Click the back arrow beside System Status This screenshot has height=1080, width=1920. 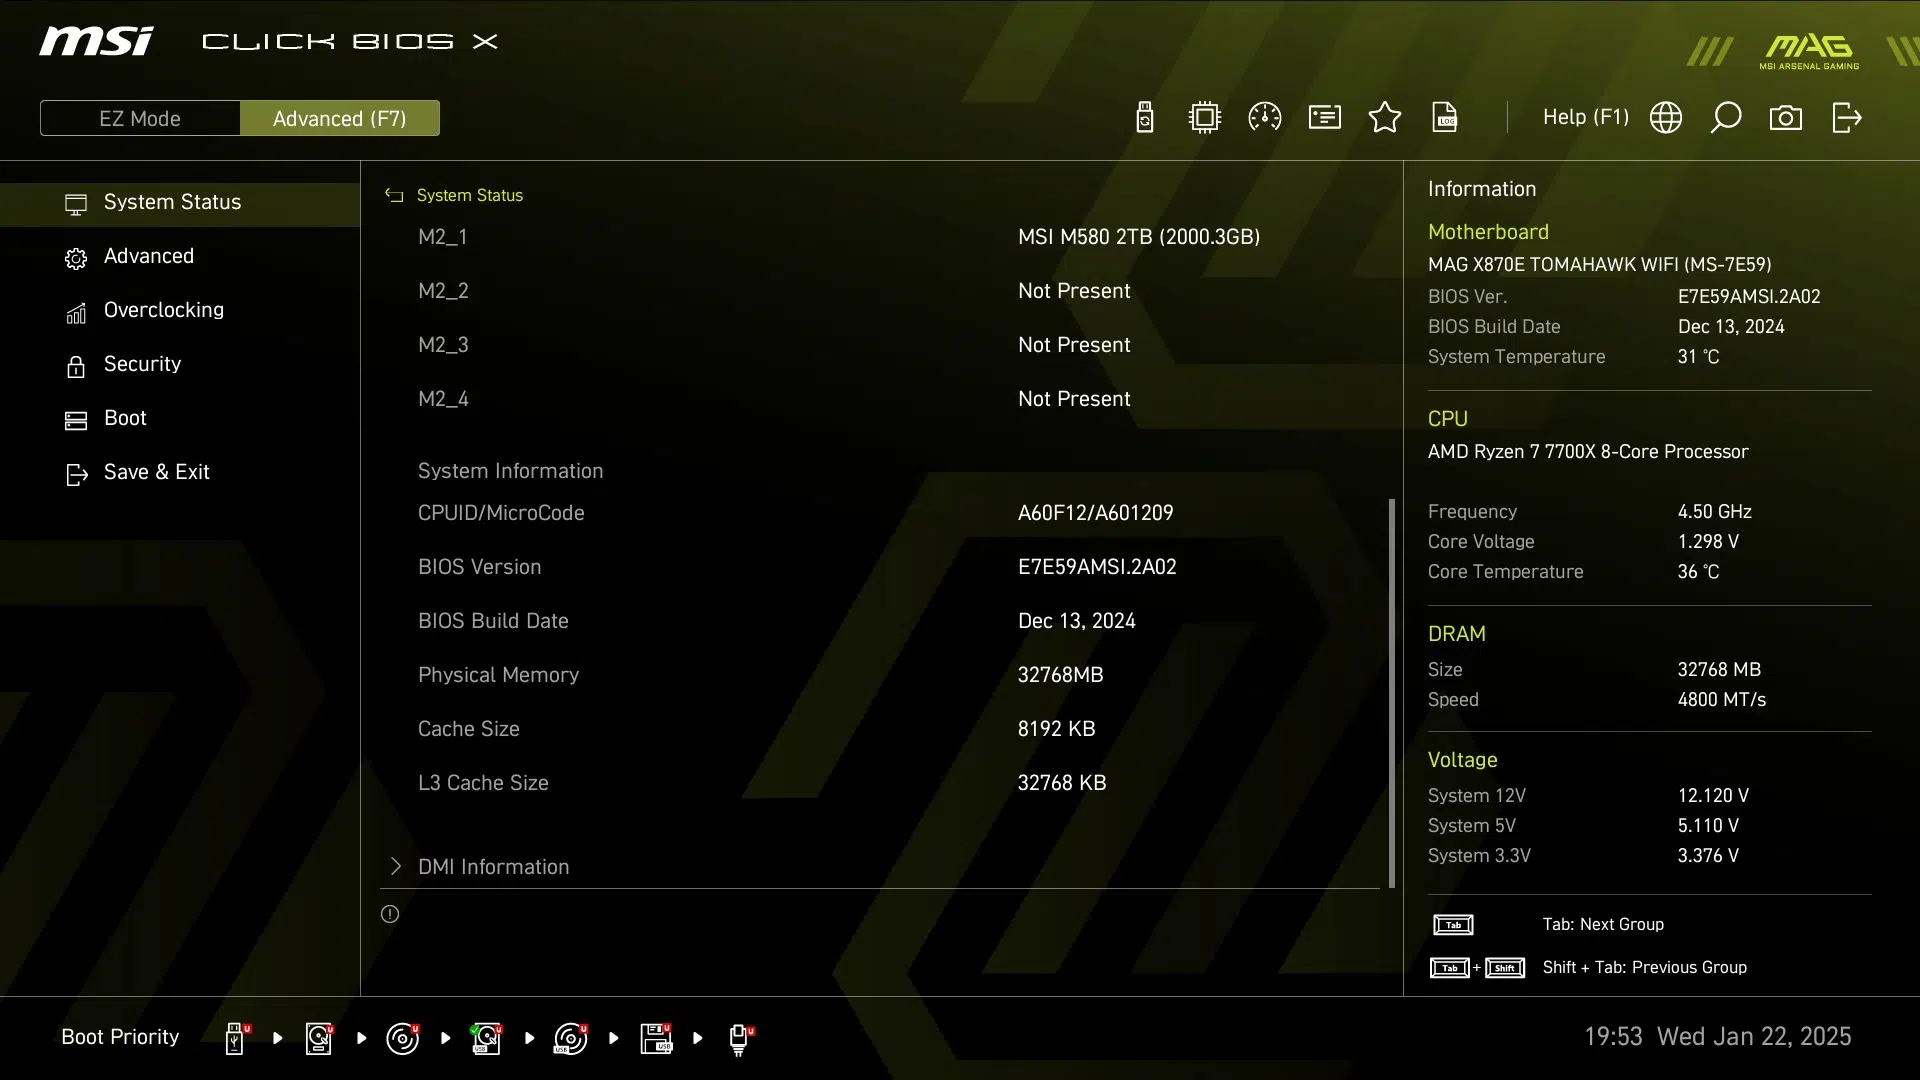394,195
